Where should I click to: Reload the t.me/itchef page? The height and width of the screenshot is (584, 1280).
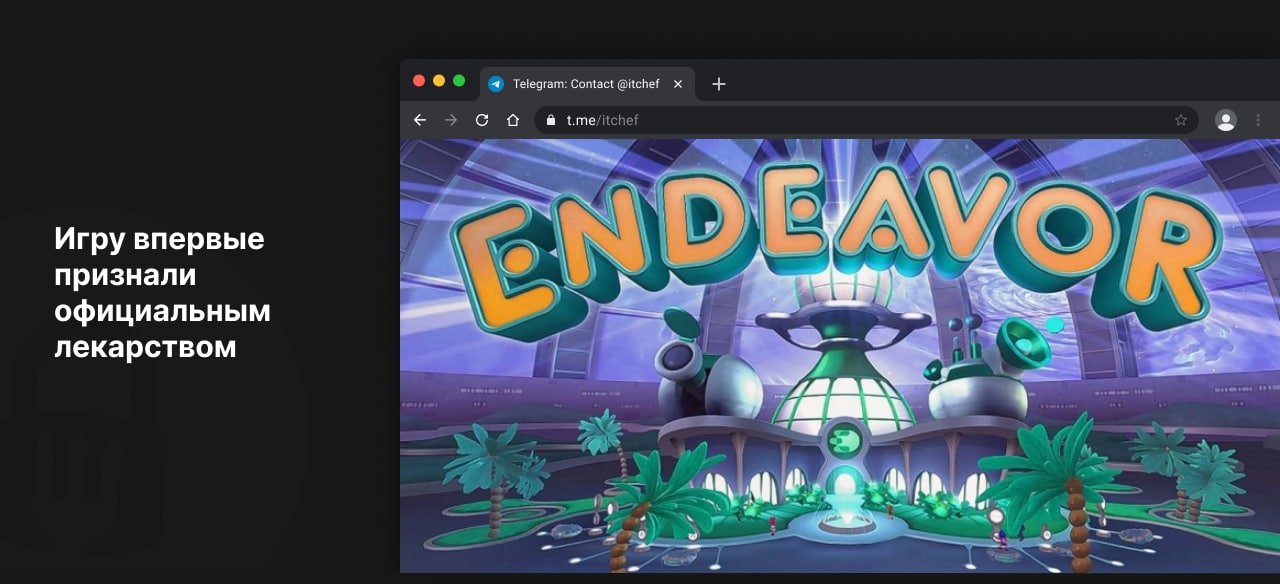click(482, 120)
